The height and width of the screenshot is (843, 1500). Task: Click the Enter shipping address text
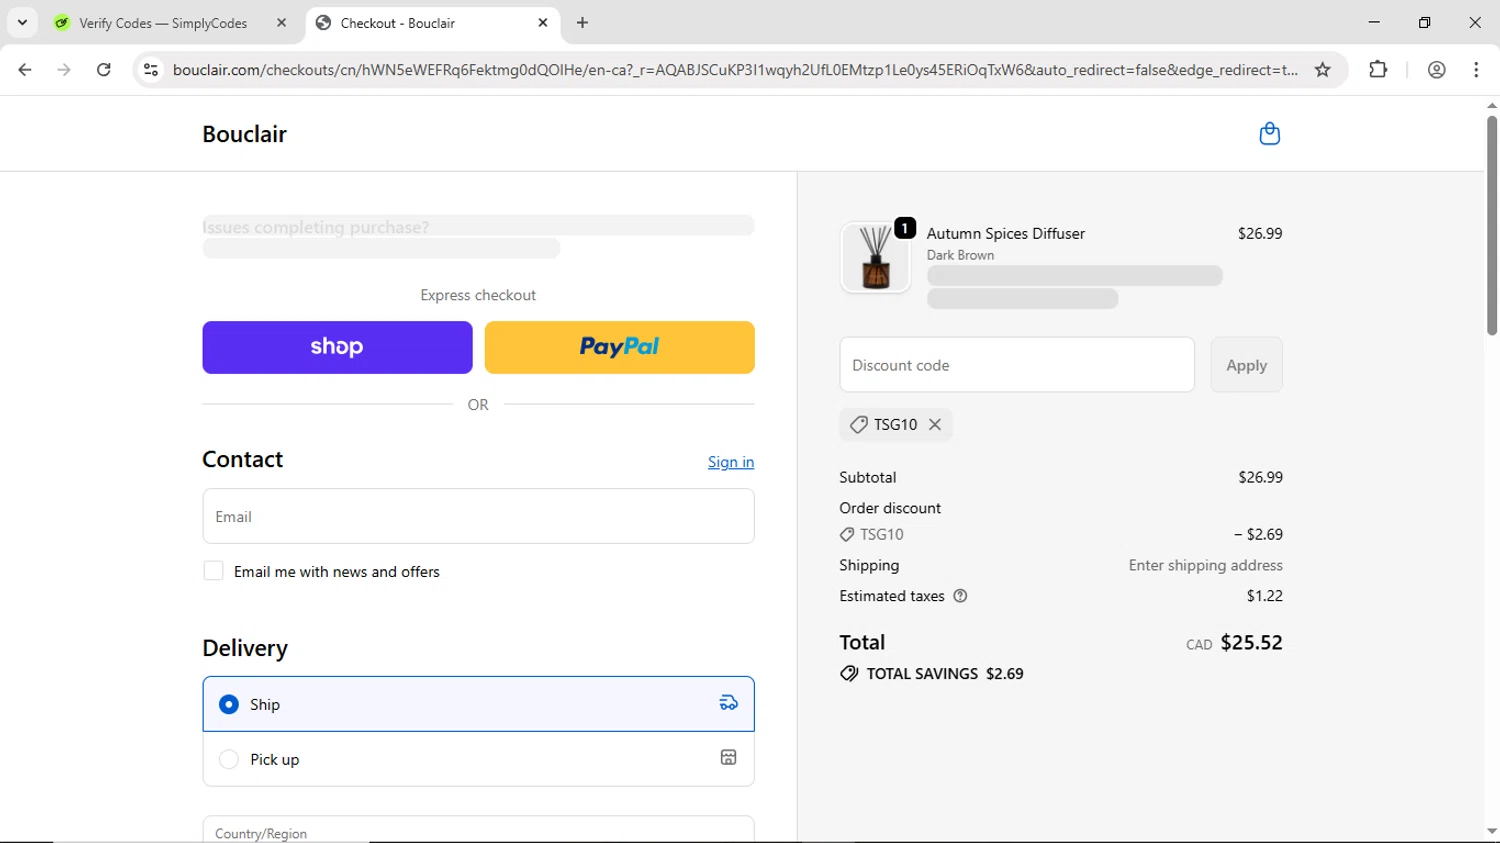[x=1205, y=565]
